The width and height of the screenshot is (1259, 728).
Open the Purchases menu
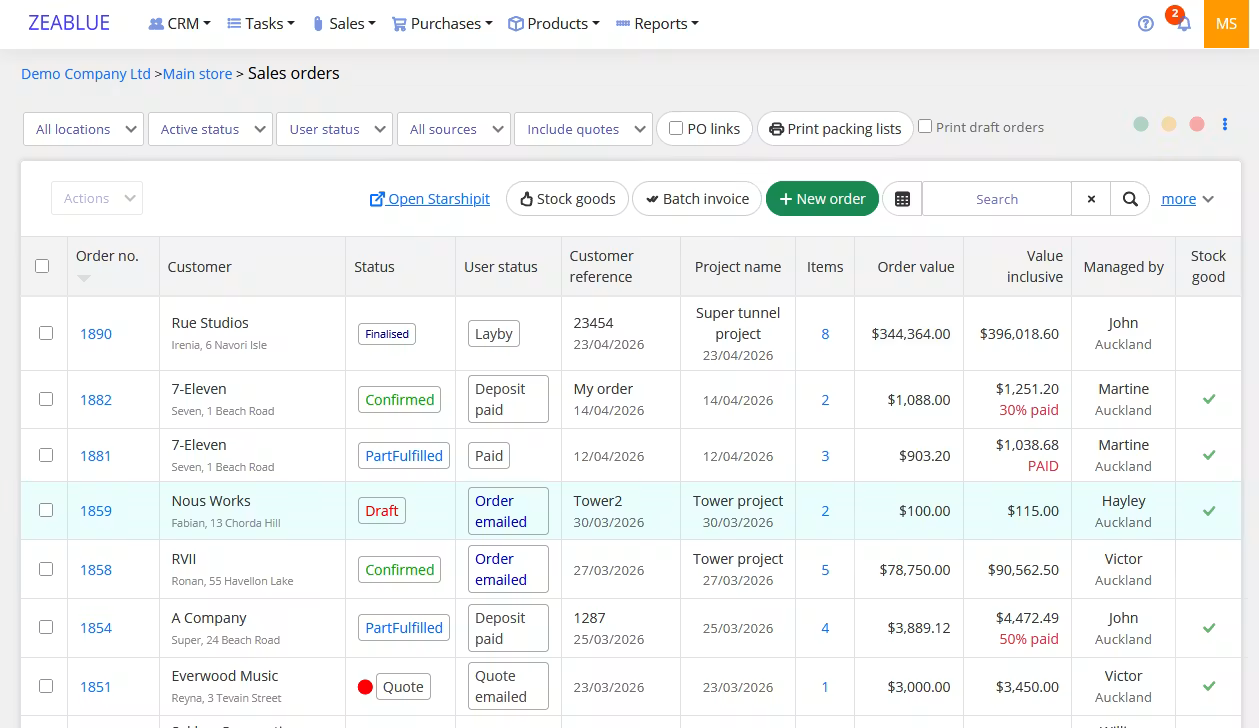pyautogui.click(x=442, y=23)
